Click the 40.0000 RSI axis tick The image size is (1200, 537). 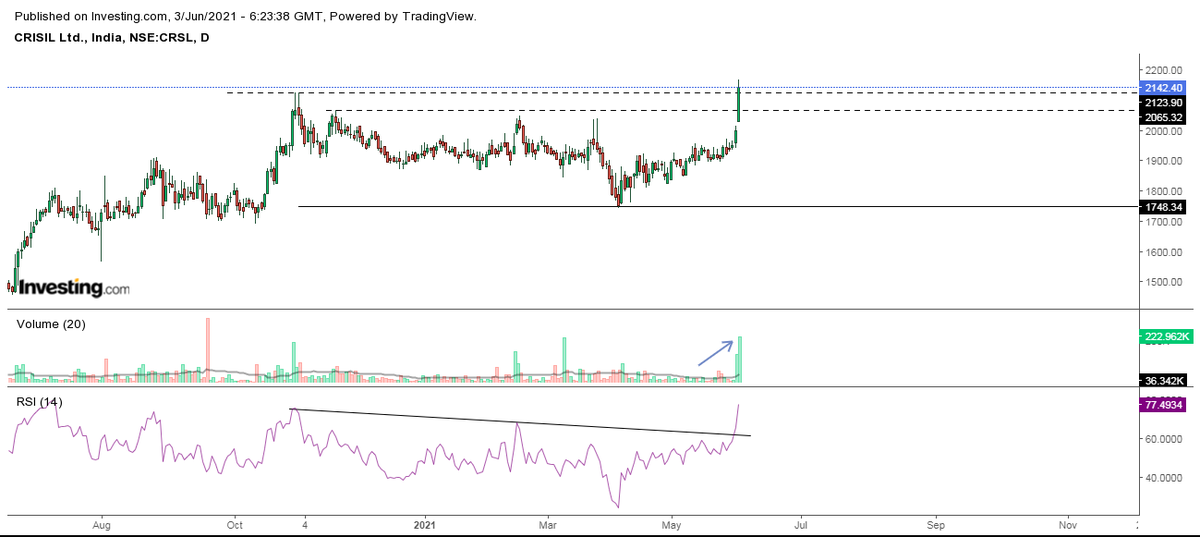click(x=1164, y=478)
